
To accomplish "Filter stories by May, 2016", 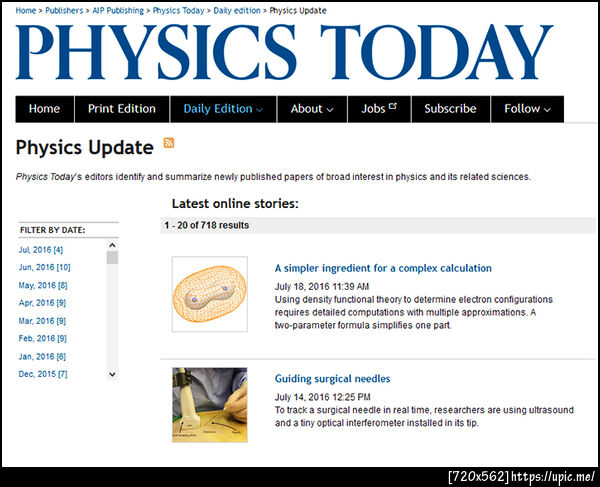I will [43, 285].
